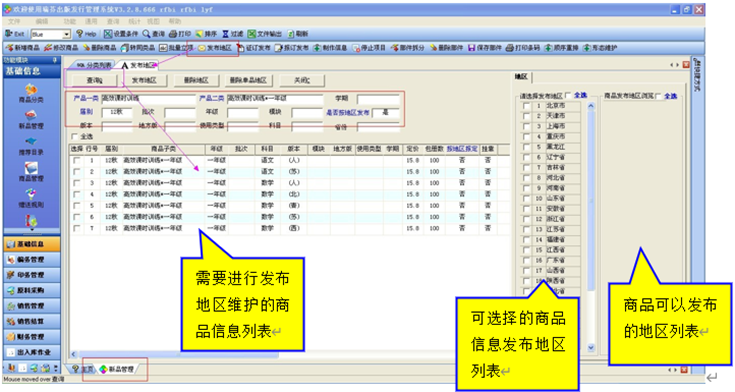This screenshot has width=735, height=392.
Task: Tick the 上海市 region checkbox
Action: point(526,127)
